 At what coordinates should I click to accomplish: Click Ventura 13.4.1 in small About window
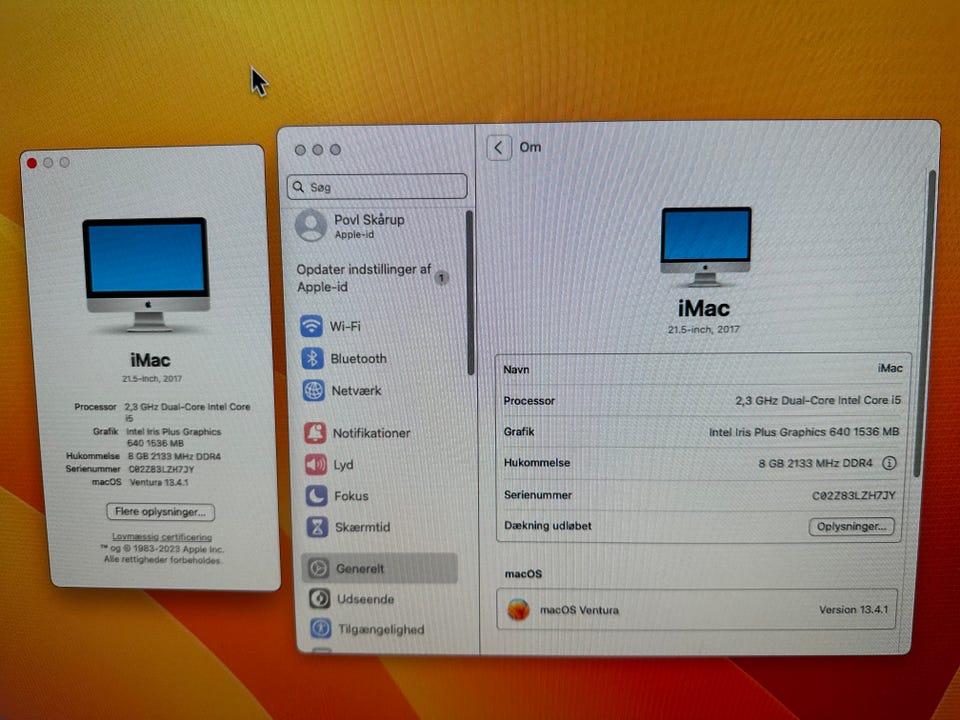159,482
